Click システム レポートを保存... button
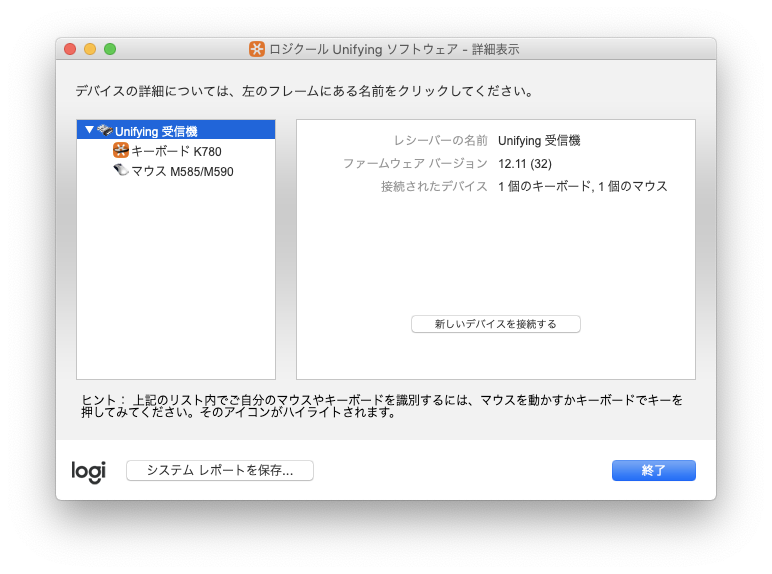This screenshot has width=772, height=574. pyautogui.click(x=220, y=470)
